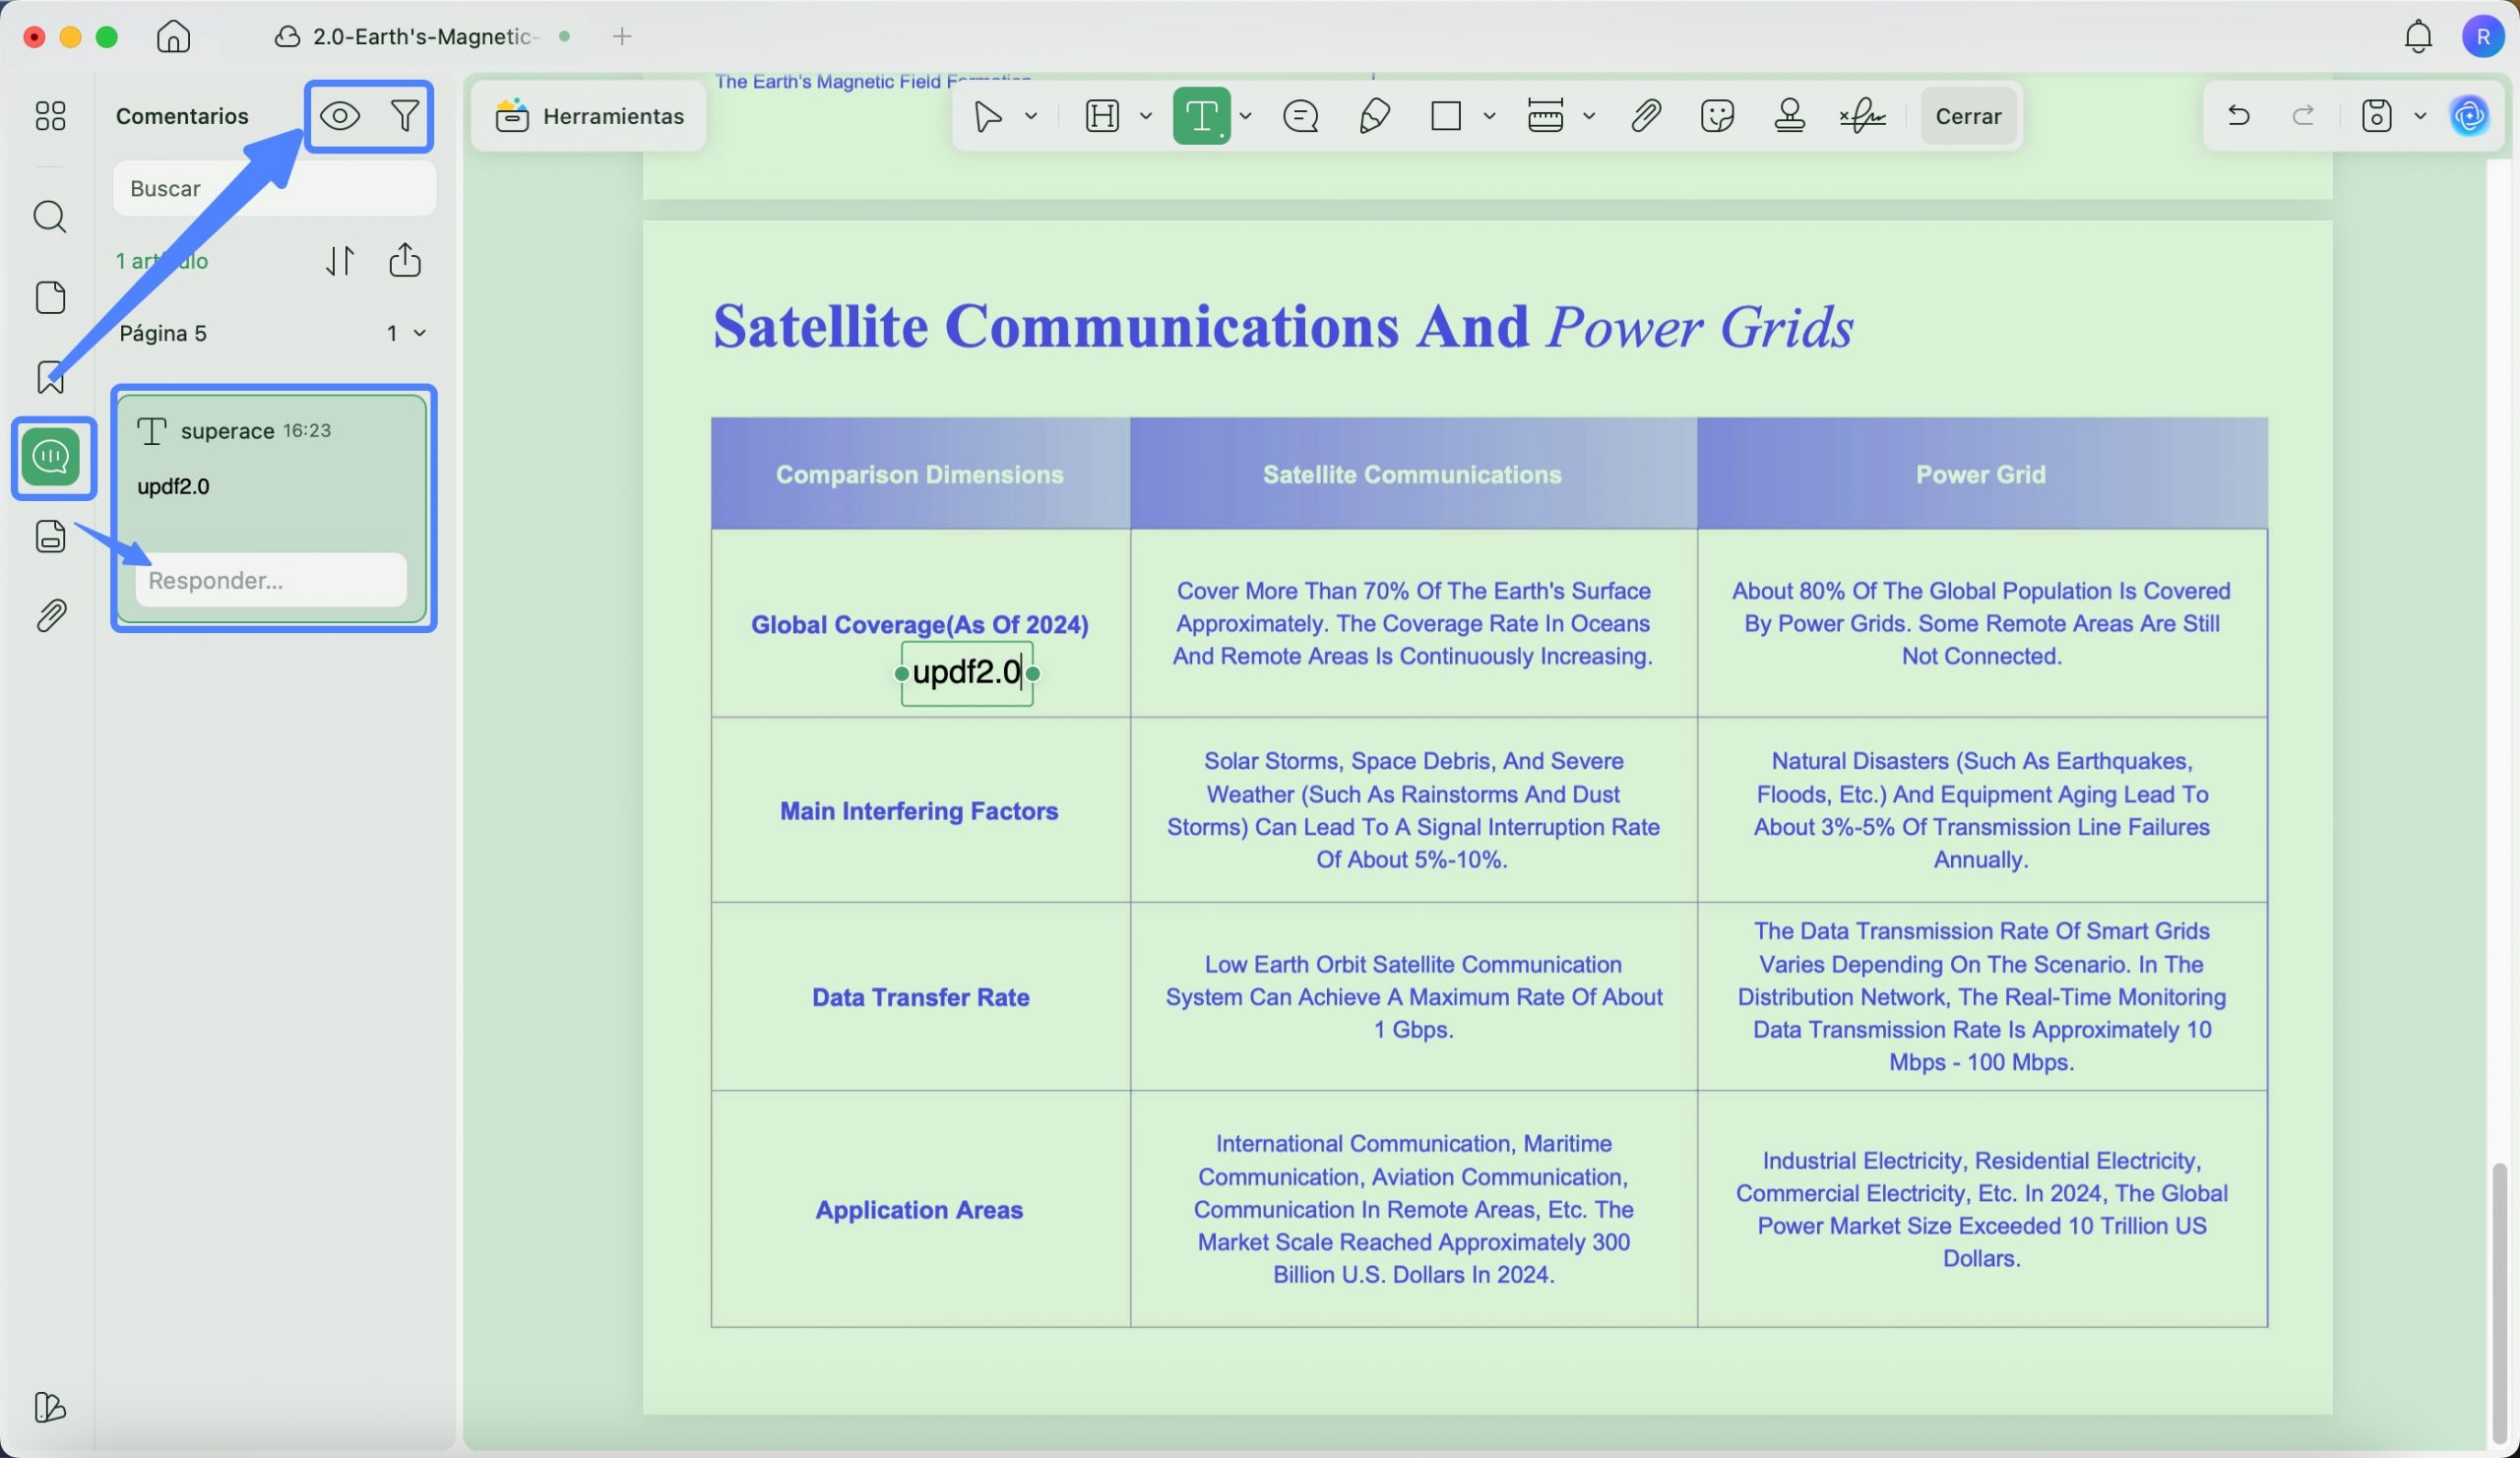The image size is (2520, 1458).
Task: Click the save document icon
Action: point(2376,116)
